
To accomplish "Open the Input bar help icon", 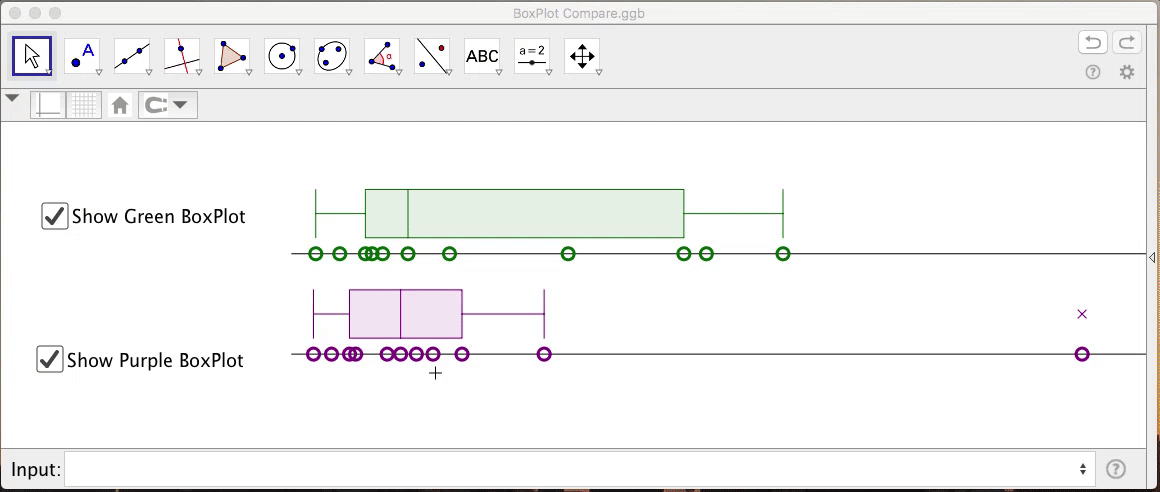I will [x=1116, y=469].
